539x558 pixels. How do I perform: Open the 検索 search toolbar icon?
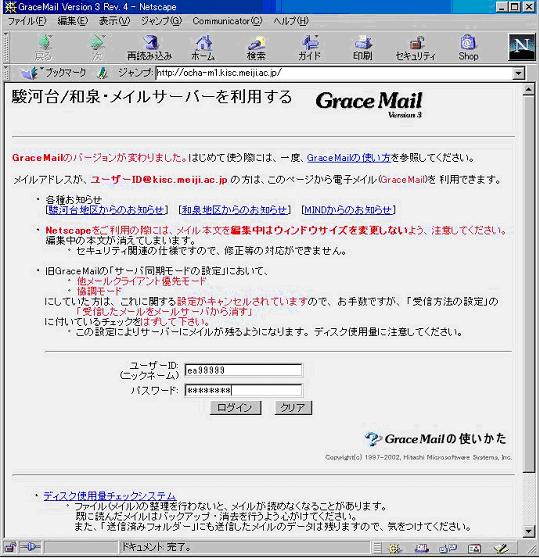(256, 47)
